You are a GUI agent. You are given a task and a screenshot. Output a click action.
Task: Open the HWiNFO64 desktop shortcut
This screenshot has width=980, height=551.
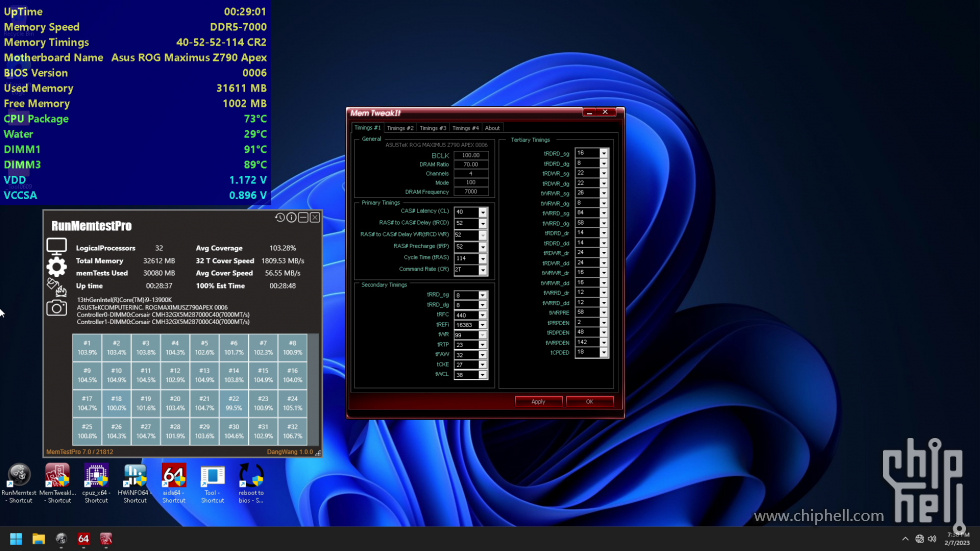[x=135, y=484]
